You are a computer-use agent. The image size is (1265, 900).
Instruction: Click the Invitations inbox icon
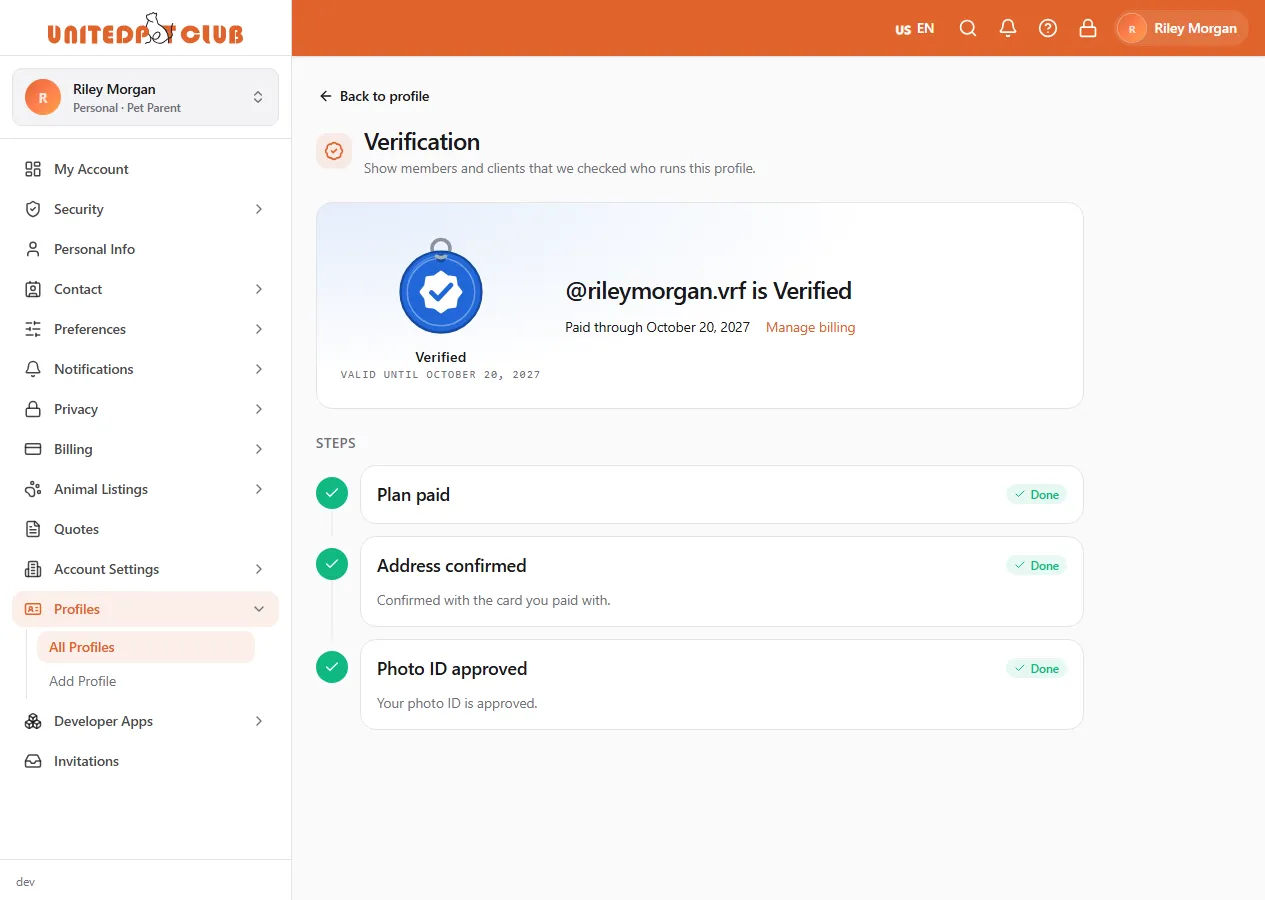tap(33, 761)
